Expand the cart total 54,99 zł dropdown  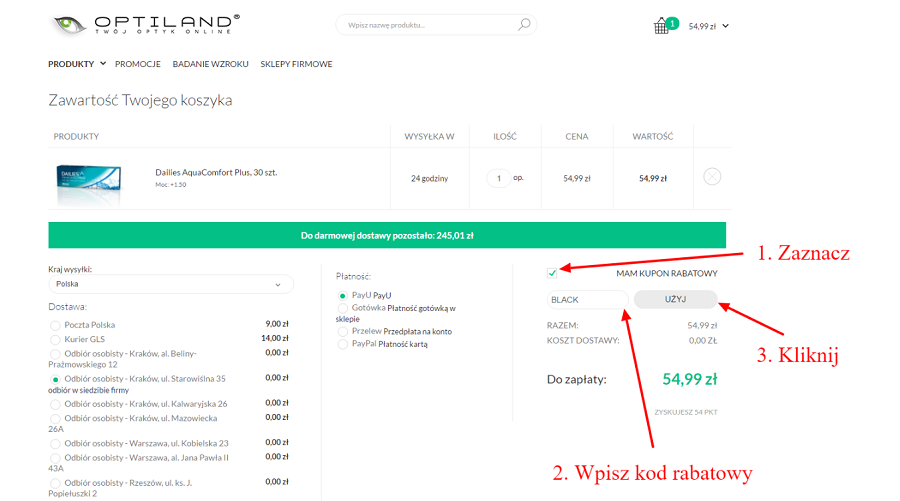[726, 26]
